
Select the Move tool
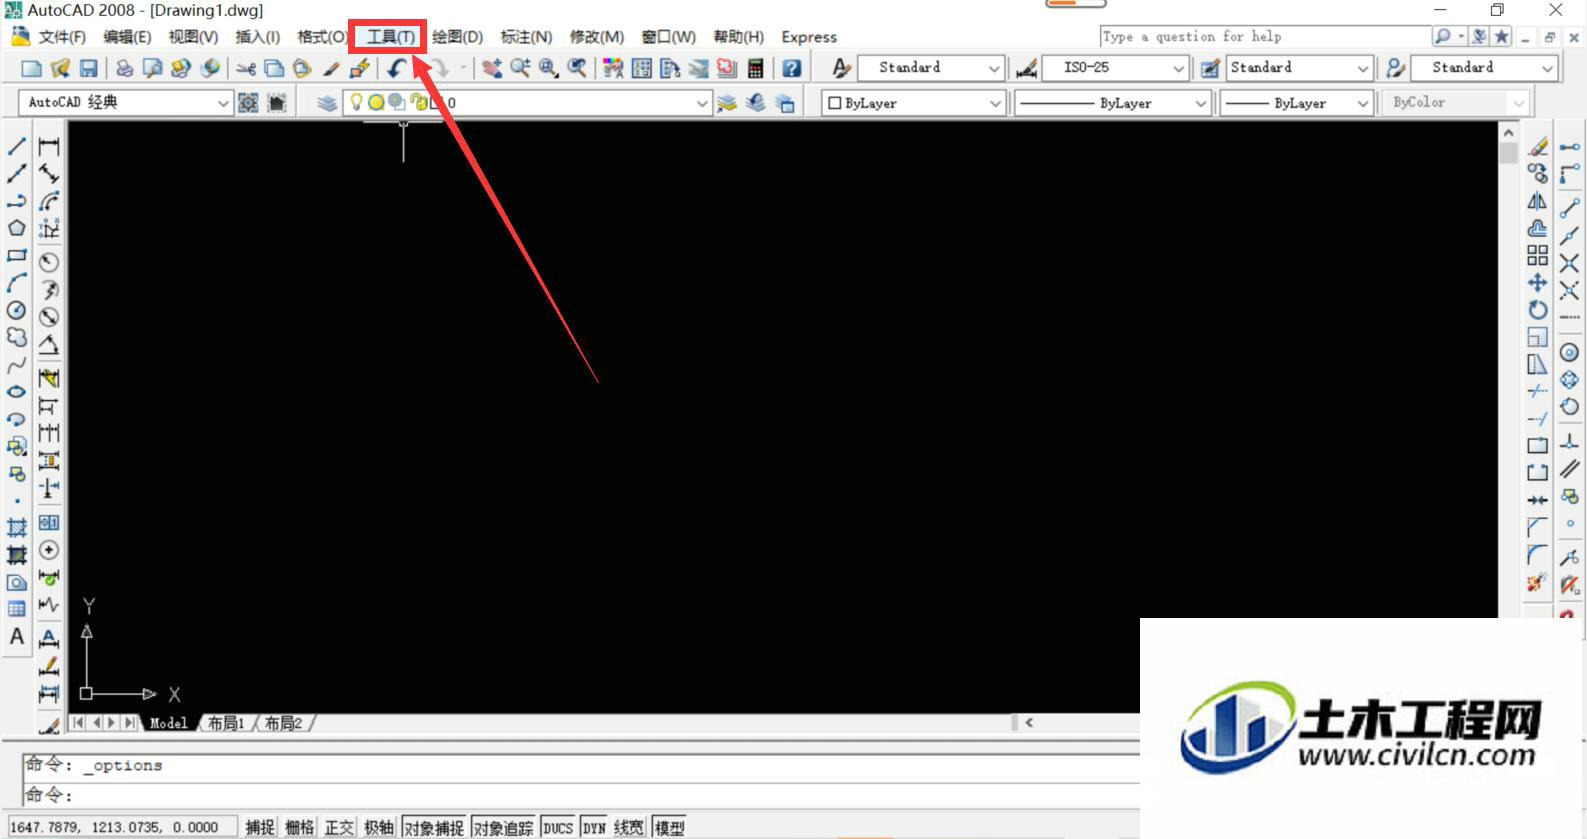[1538, 282]
